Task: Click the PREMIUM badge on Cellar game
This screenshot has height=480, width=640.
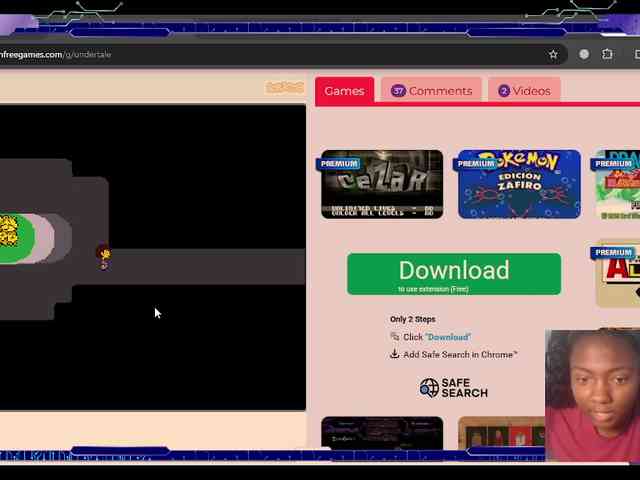Action: (339, 164)
